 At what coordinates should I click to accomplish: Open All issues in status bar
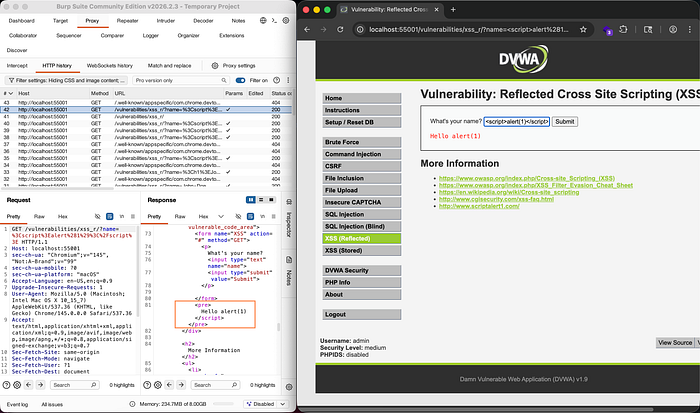(x=52, y=405)
